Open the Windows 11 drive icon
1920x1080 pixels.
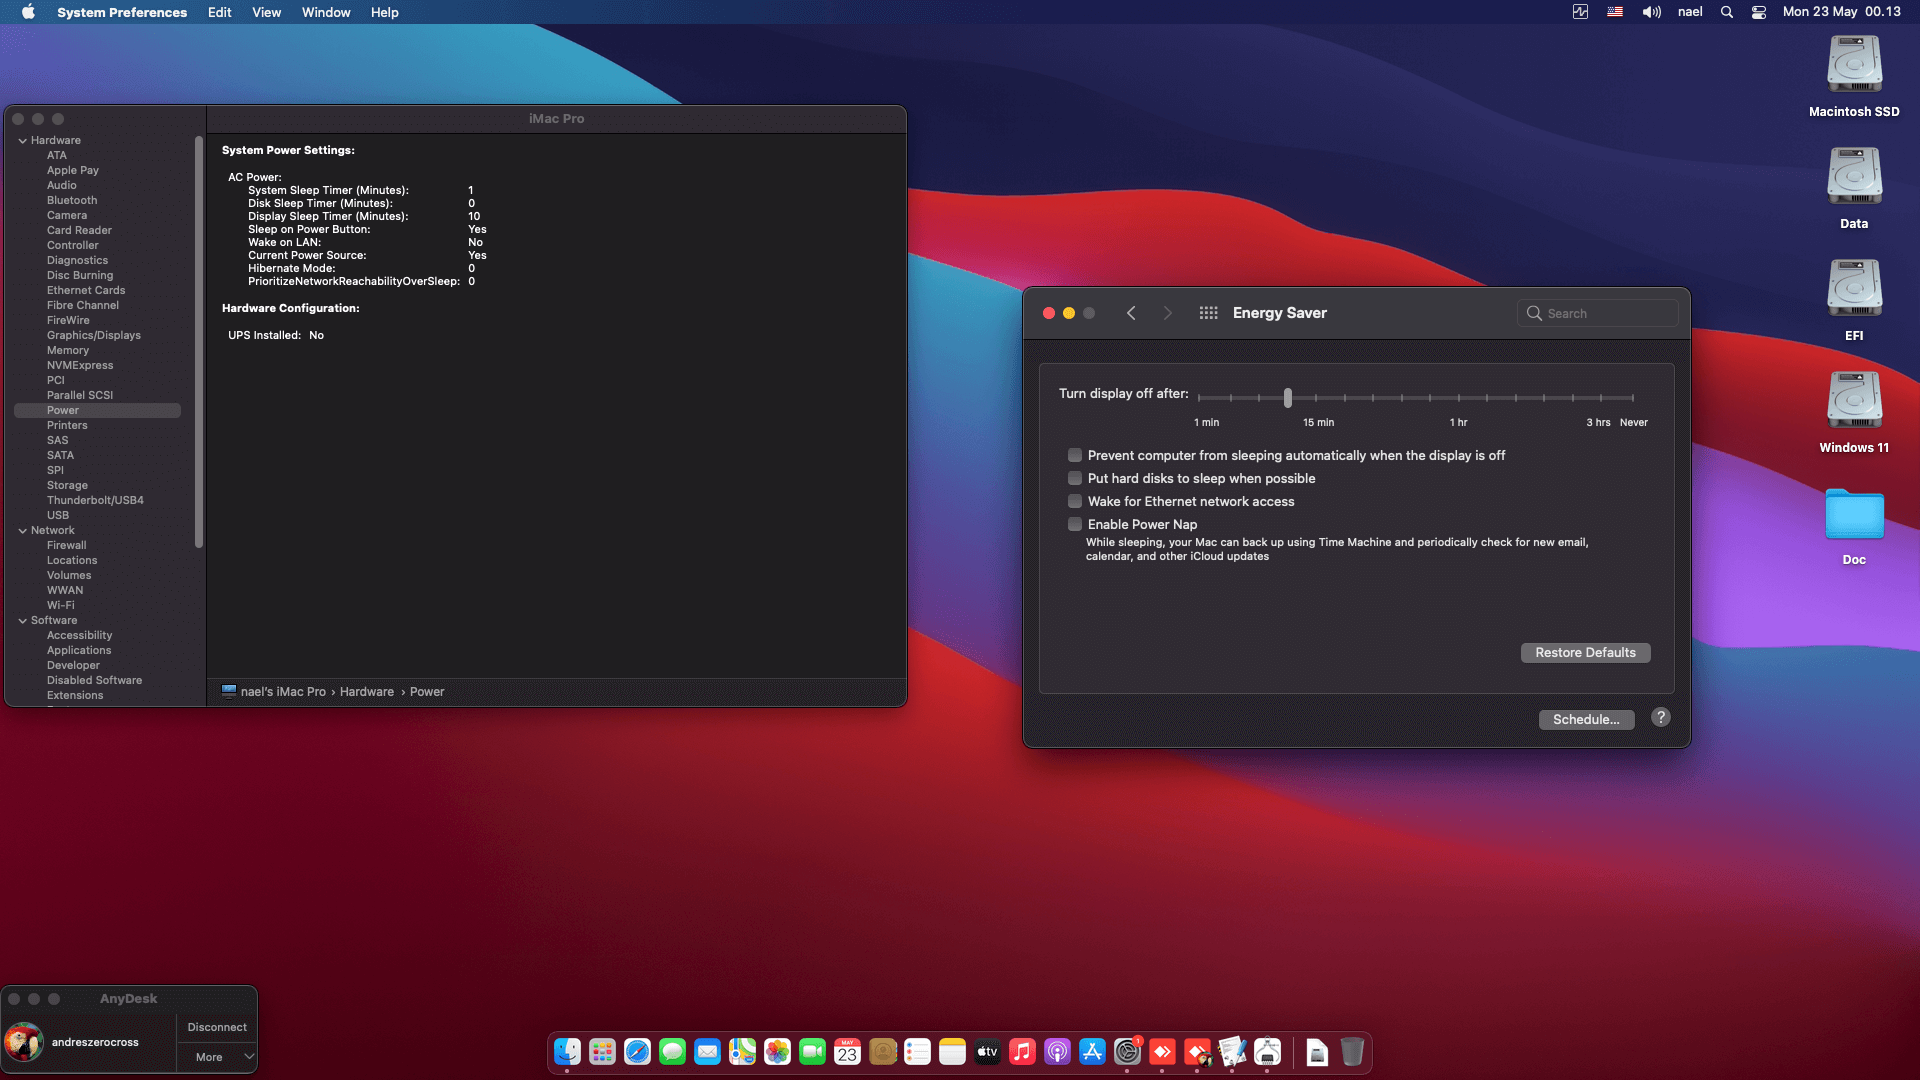point(1854,401)
